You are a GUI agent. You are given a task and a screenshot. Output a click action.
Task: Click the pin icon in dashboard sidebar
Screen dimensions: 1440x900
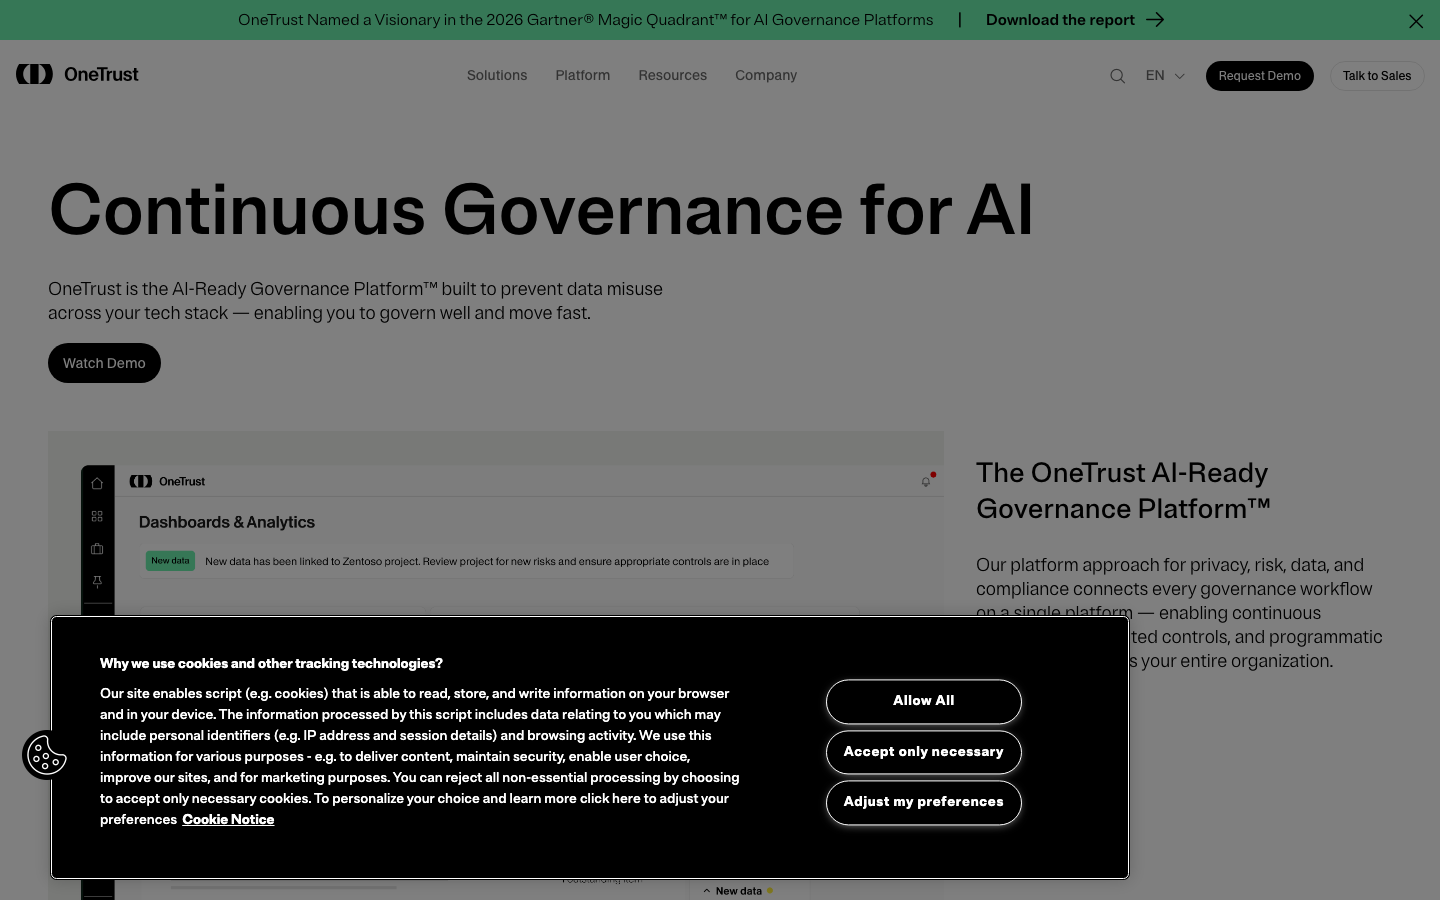pos(97,581)
